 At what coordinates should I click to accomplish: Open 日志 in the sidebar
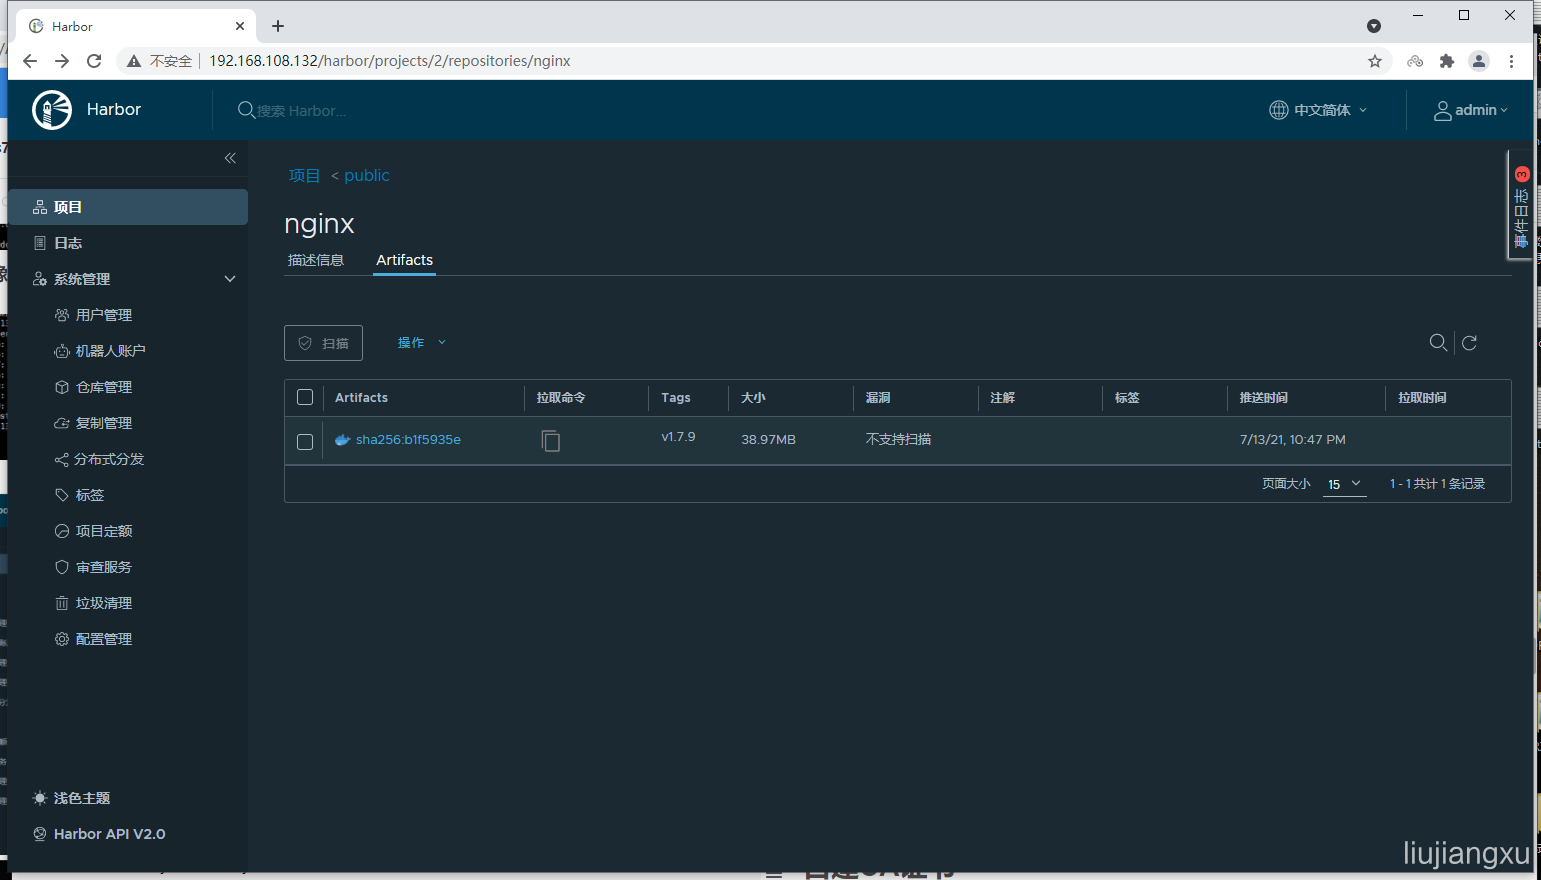128,243
